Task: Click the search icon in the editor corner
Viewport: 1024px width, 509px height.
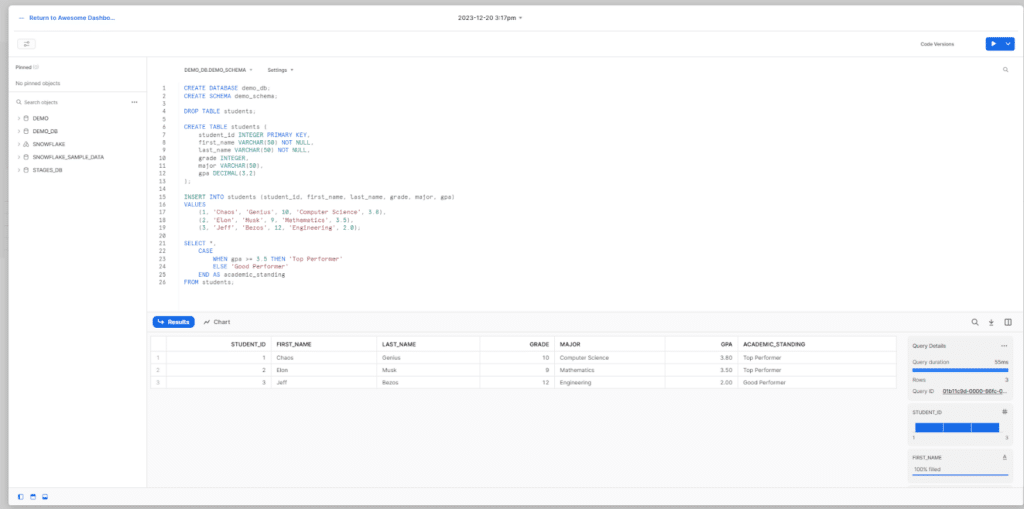Action: [1006, 69]
